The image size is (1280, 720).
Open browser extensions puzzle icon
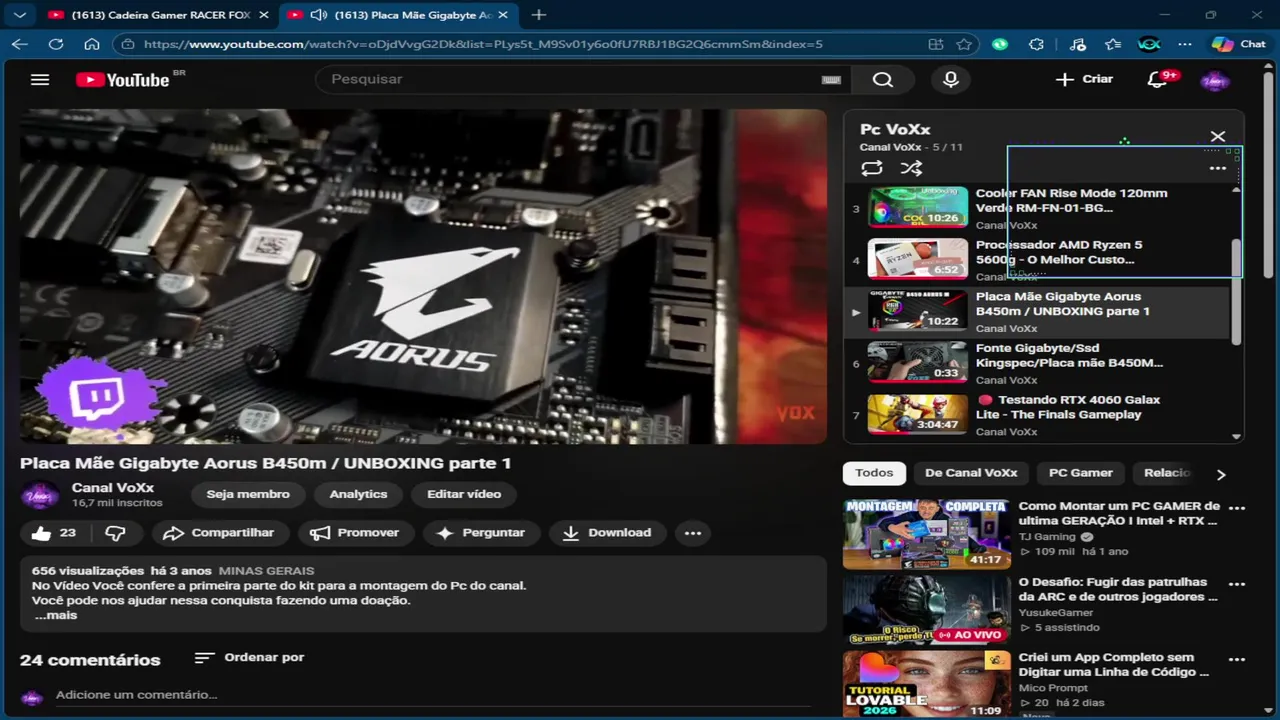pyautogui.click(x=1036, y=44)
